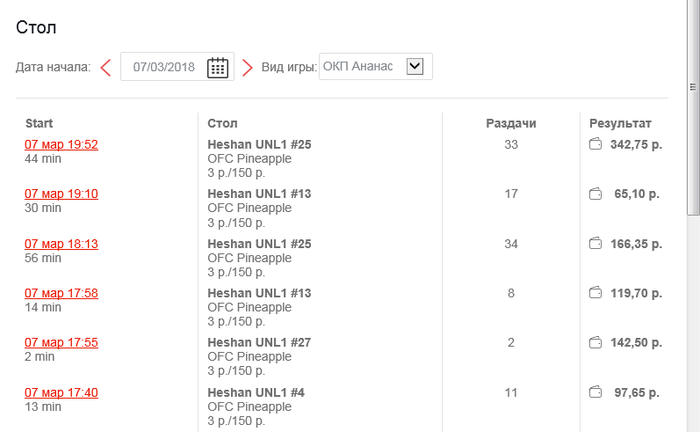
Task: Go to next date with right arrow
Action: tap(247, 67)
